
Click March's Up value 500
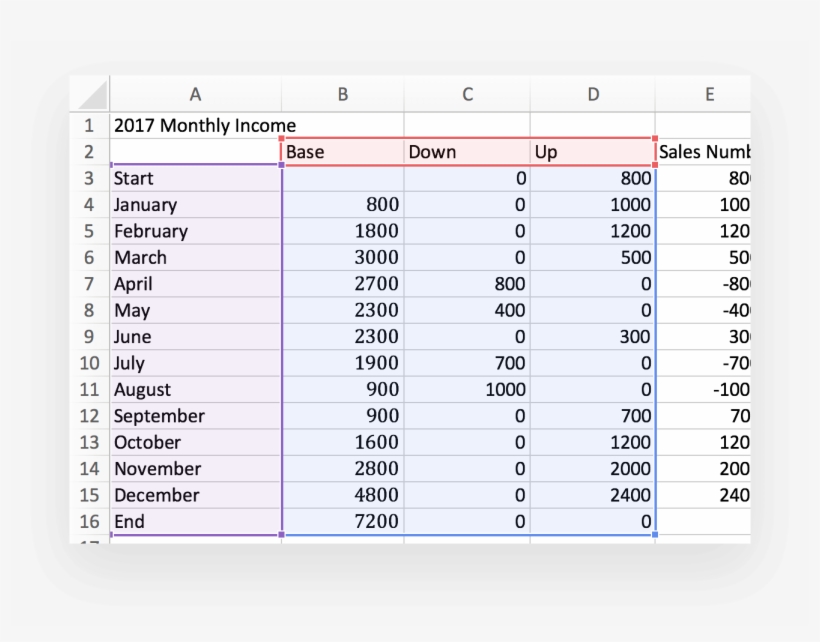tap(593, 257)
